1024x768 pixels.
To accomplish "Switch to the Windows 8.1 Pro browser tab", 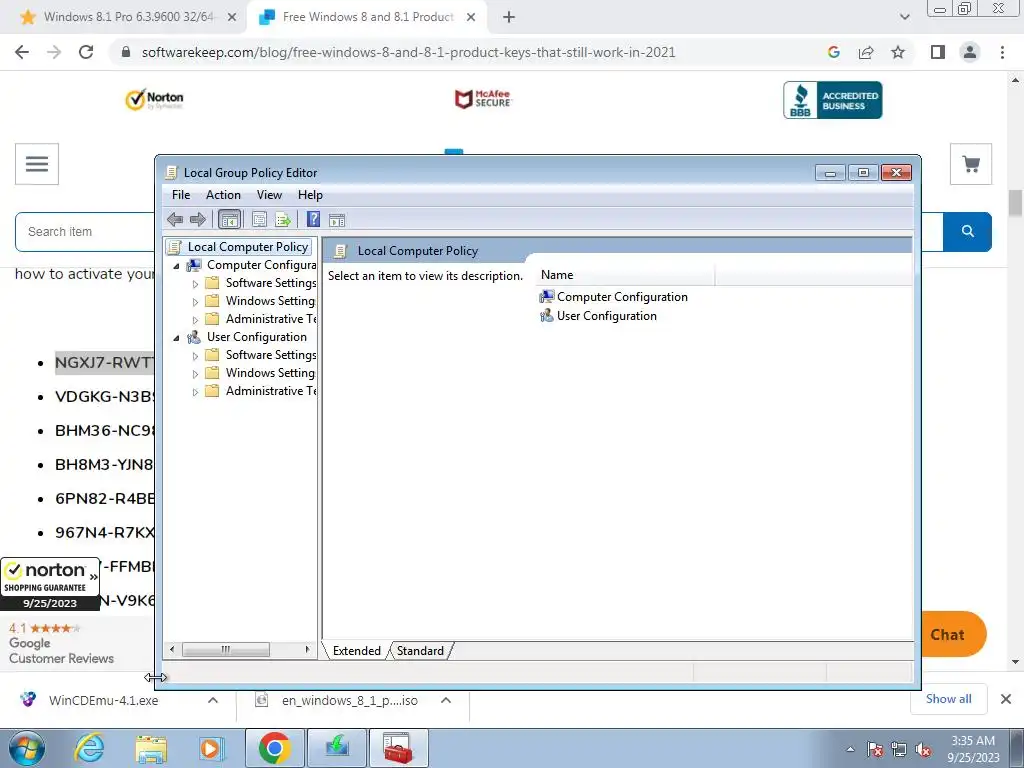I will tap(128, 17).
